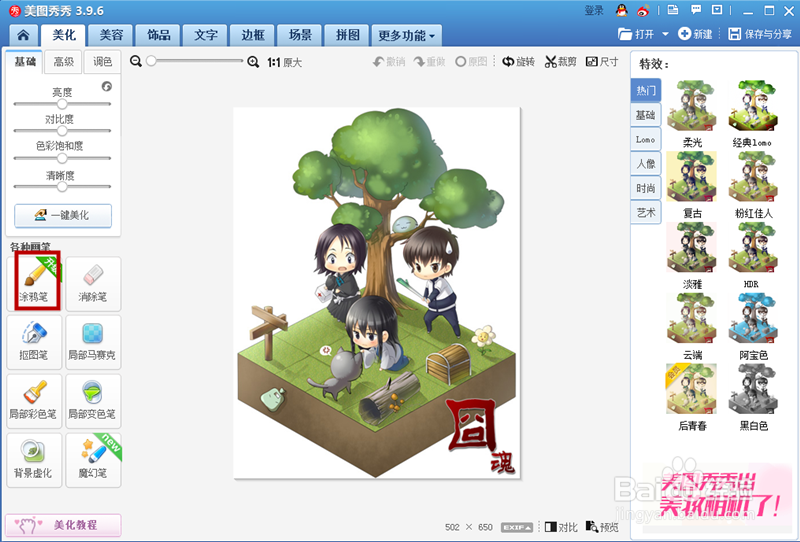Viewport: 800px width, 542px height.
Task: Click the 美化教程 tutorial button
Action: 63,525
